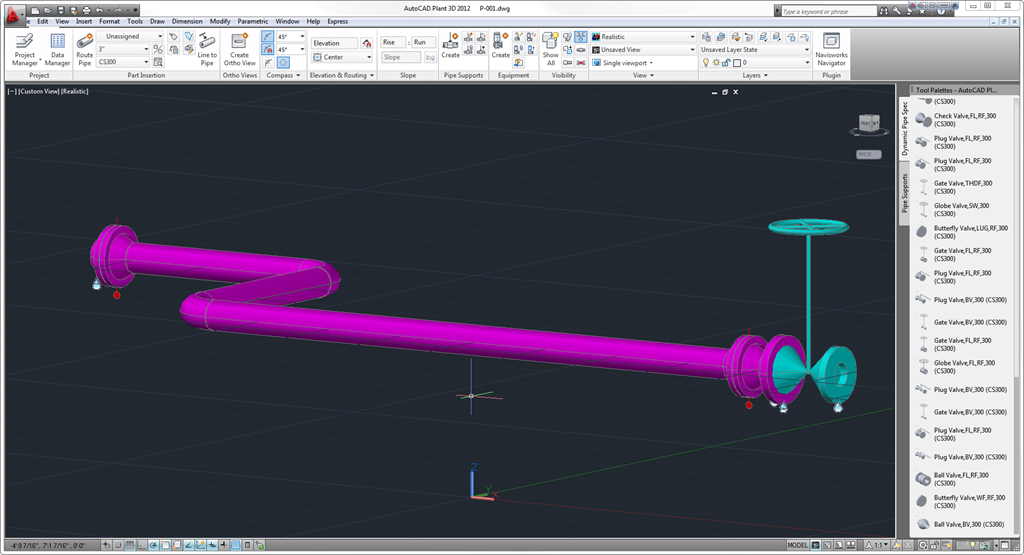Click the binoculars search icon
1024x555 pixels.
(884, 10)
